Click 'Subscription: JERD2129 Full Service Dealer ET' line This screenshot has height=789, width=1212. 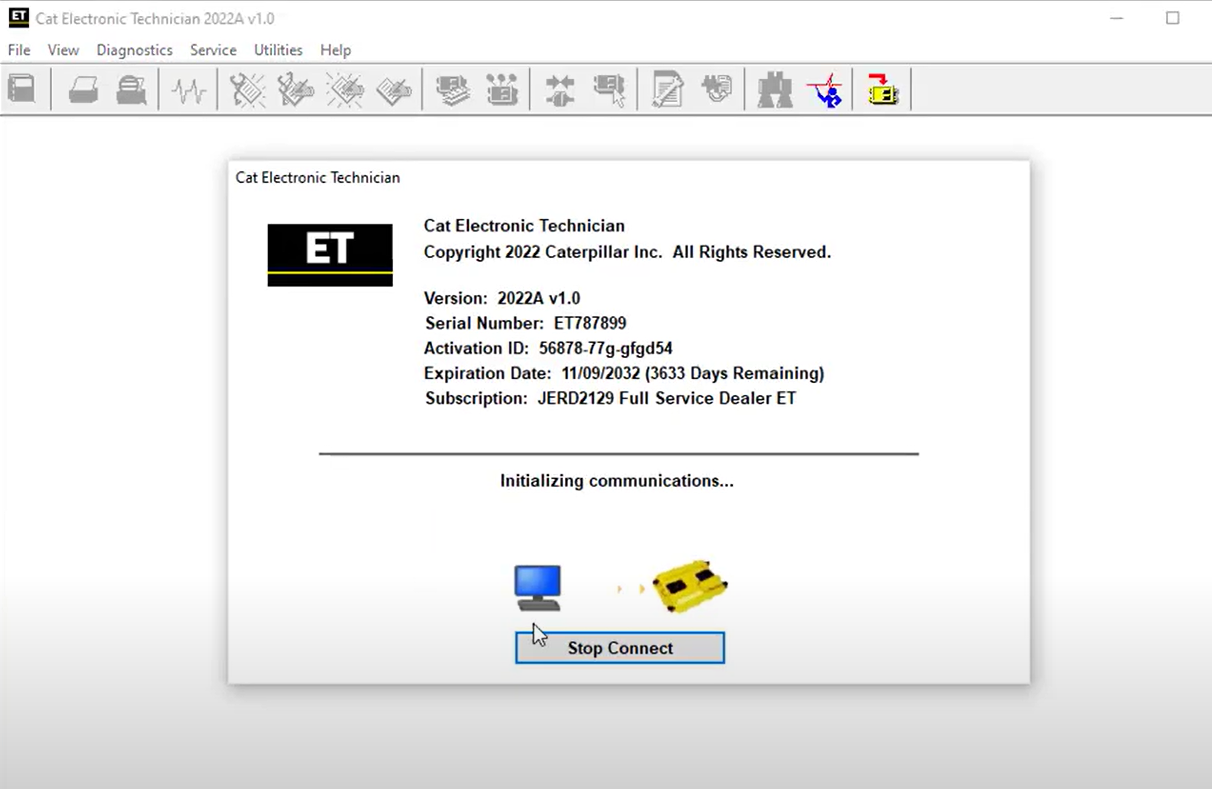pos(610,398)
